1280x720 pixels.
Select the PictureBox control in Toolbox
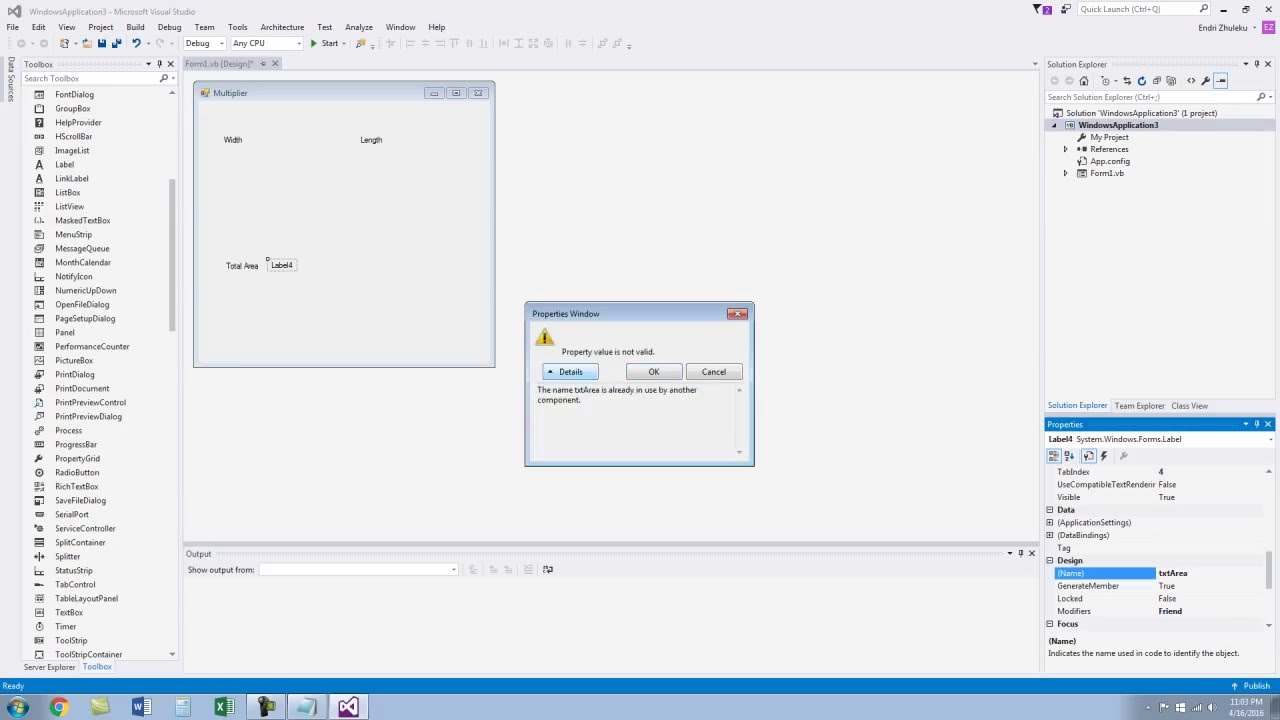pos(74,360)
